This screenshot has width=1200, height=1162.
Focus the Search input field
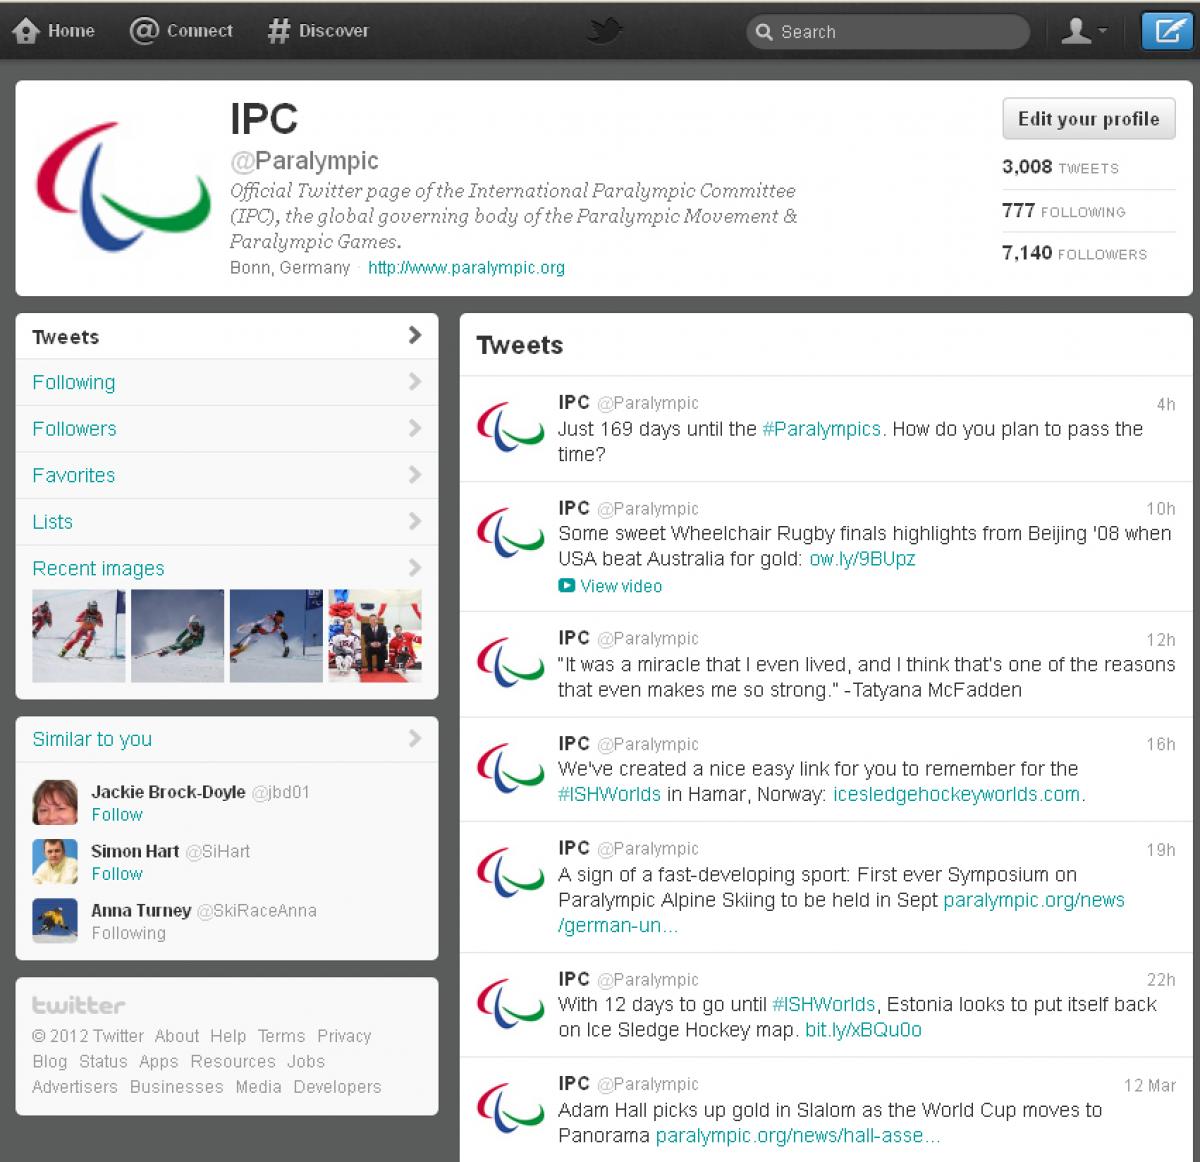(888, 32)
